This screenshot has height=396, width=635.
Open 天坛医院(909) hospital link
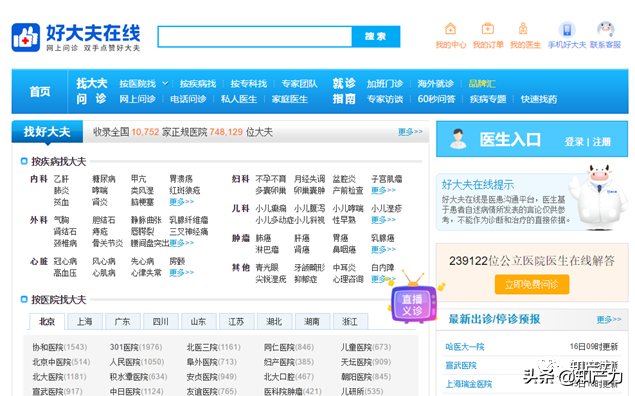tap(366, 362)
